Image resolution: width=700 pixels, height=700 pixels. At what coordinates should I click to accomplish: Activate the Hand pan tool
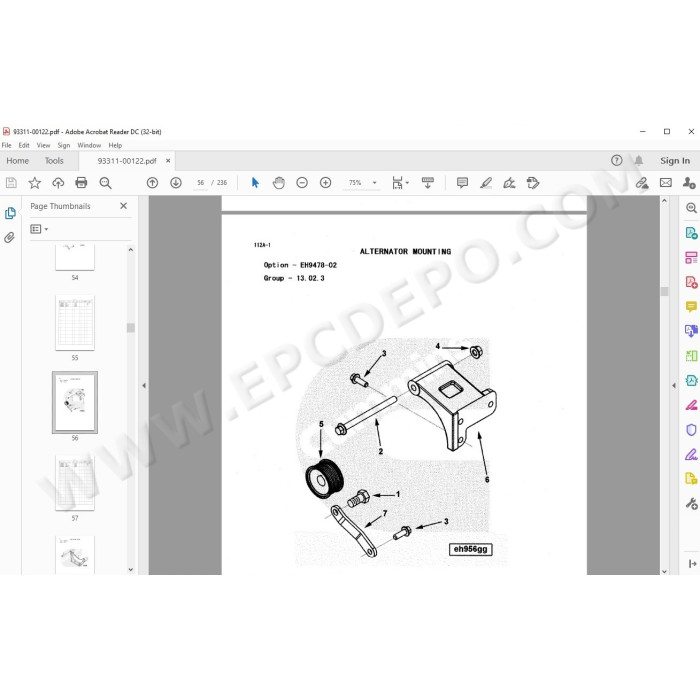(x=279, y=183)
